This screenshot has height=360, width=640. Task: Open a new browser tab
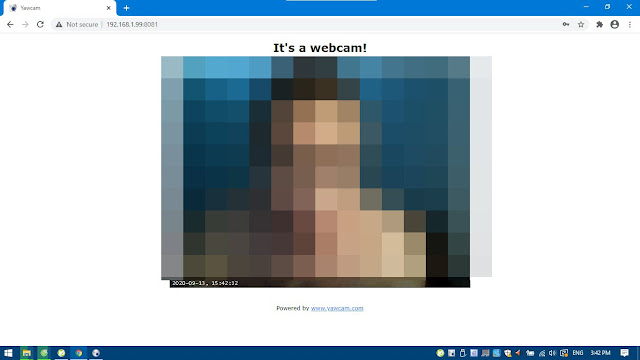coord(126,8)
